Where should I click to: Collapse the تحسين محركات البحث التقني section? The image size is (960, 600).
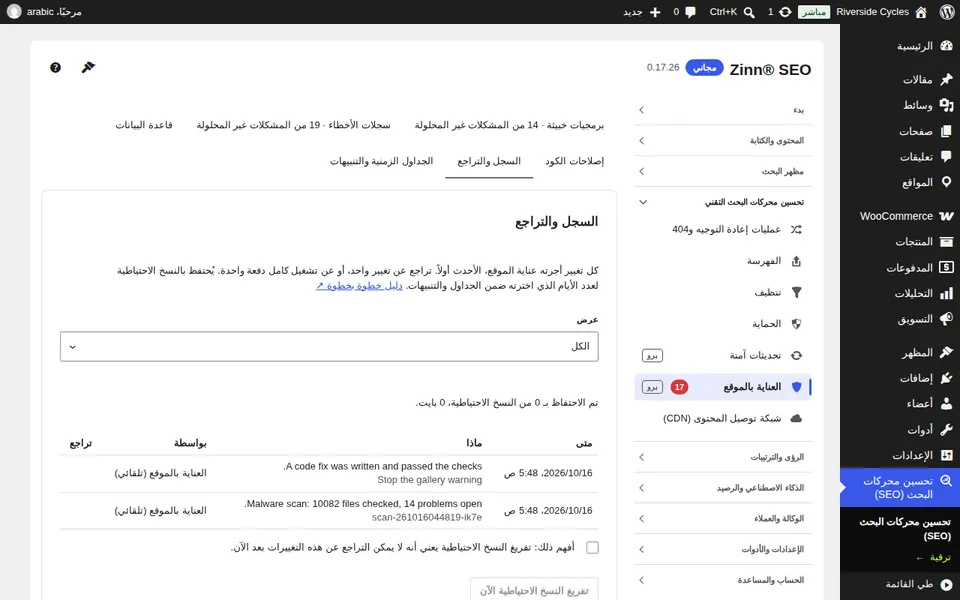tap(723, 202)
